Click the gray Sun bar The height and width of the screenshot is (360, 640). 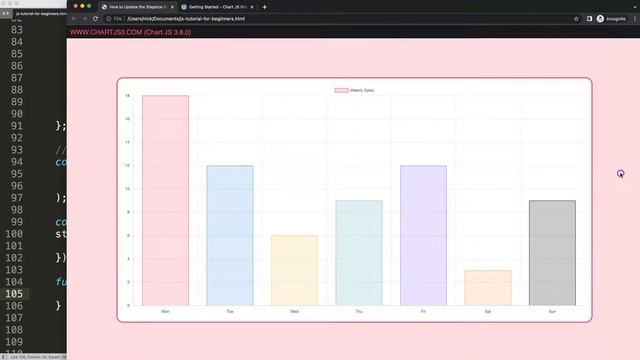click(552, 253)
